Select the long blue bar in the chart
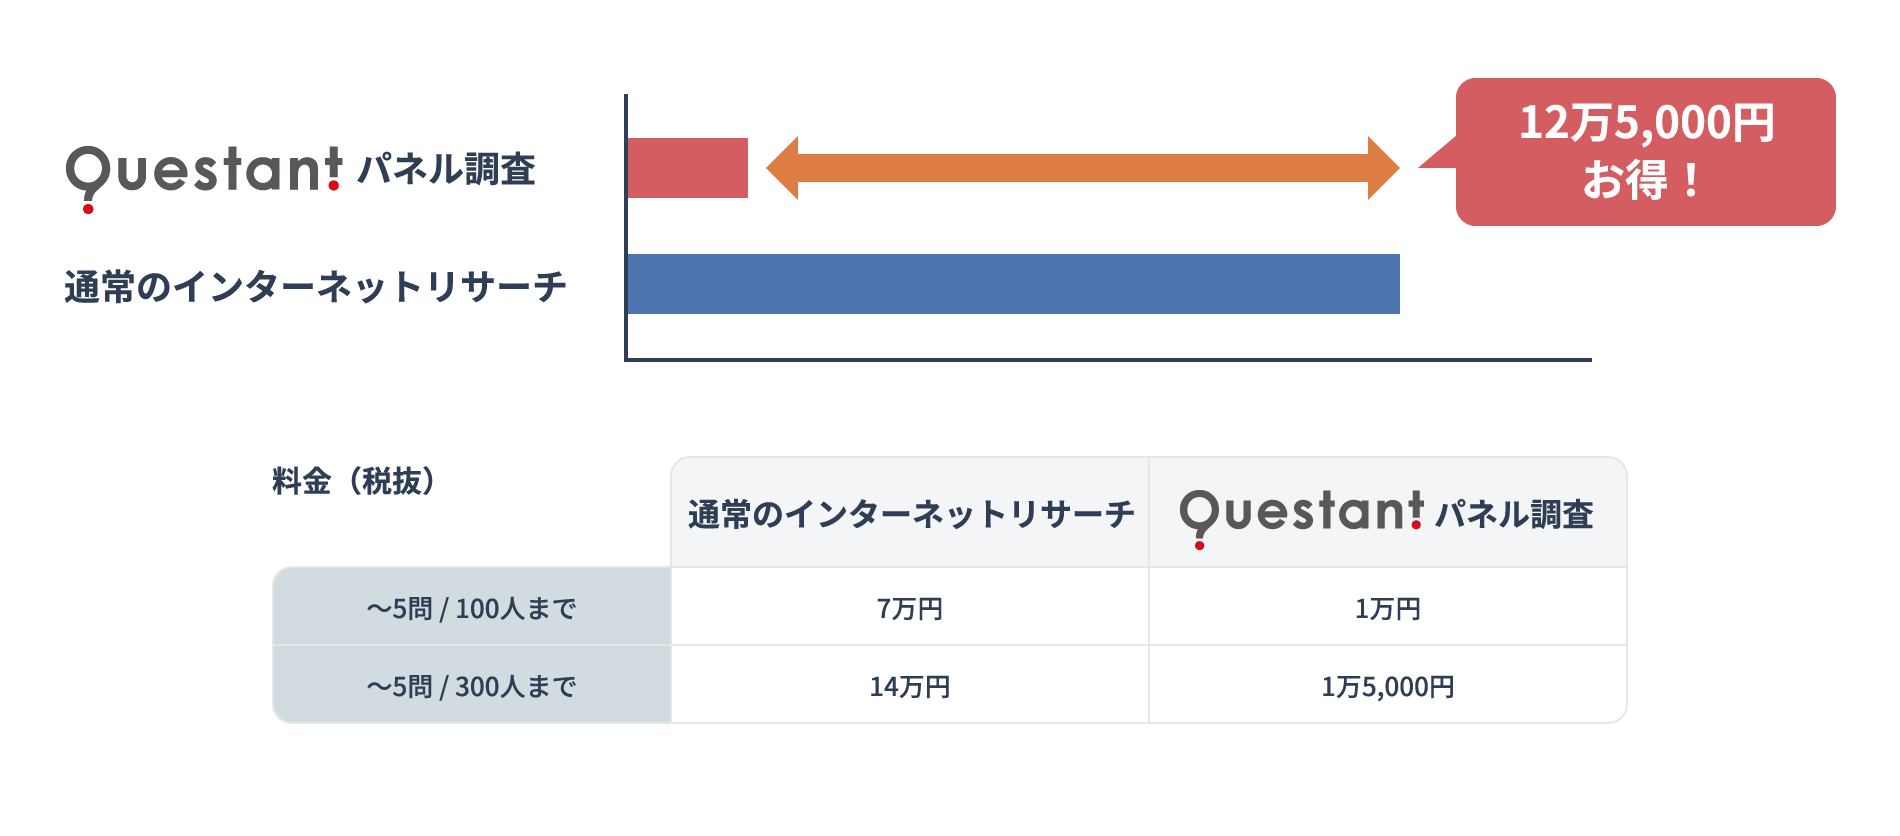This screenshot has height=836, width=1900. [1013, 284]
